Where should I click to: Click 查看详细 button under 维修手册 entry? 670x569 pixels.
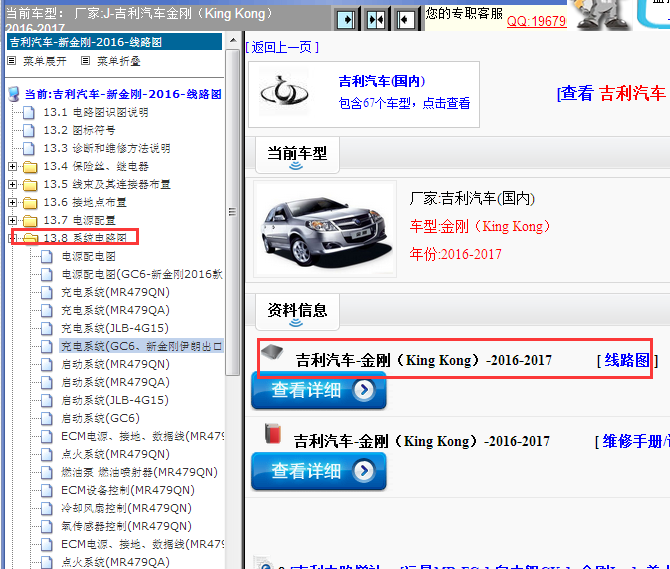pyautogui.click(x=319, y=471)
